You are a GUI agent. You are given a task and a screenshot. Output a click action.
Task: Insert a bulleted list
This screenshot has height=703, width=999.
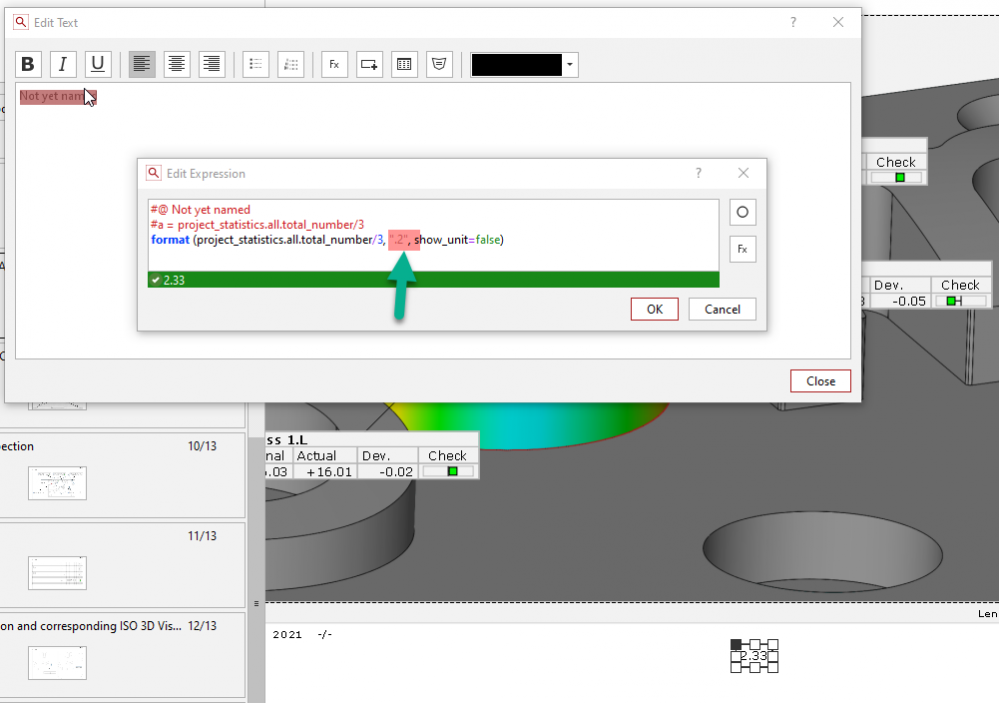tap(256, 65)
